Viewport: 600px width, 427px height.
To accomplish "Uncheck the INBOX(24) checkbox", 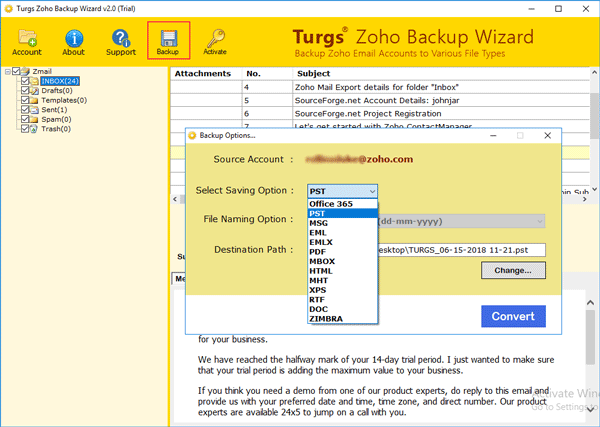I will point(25,81).
